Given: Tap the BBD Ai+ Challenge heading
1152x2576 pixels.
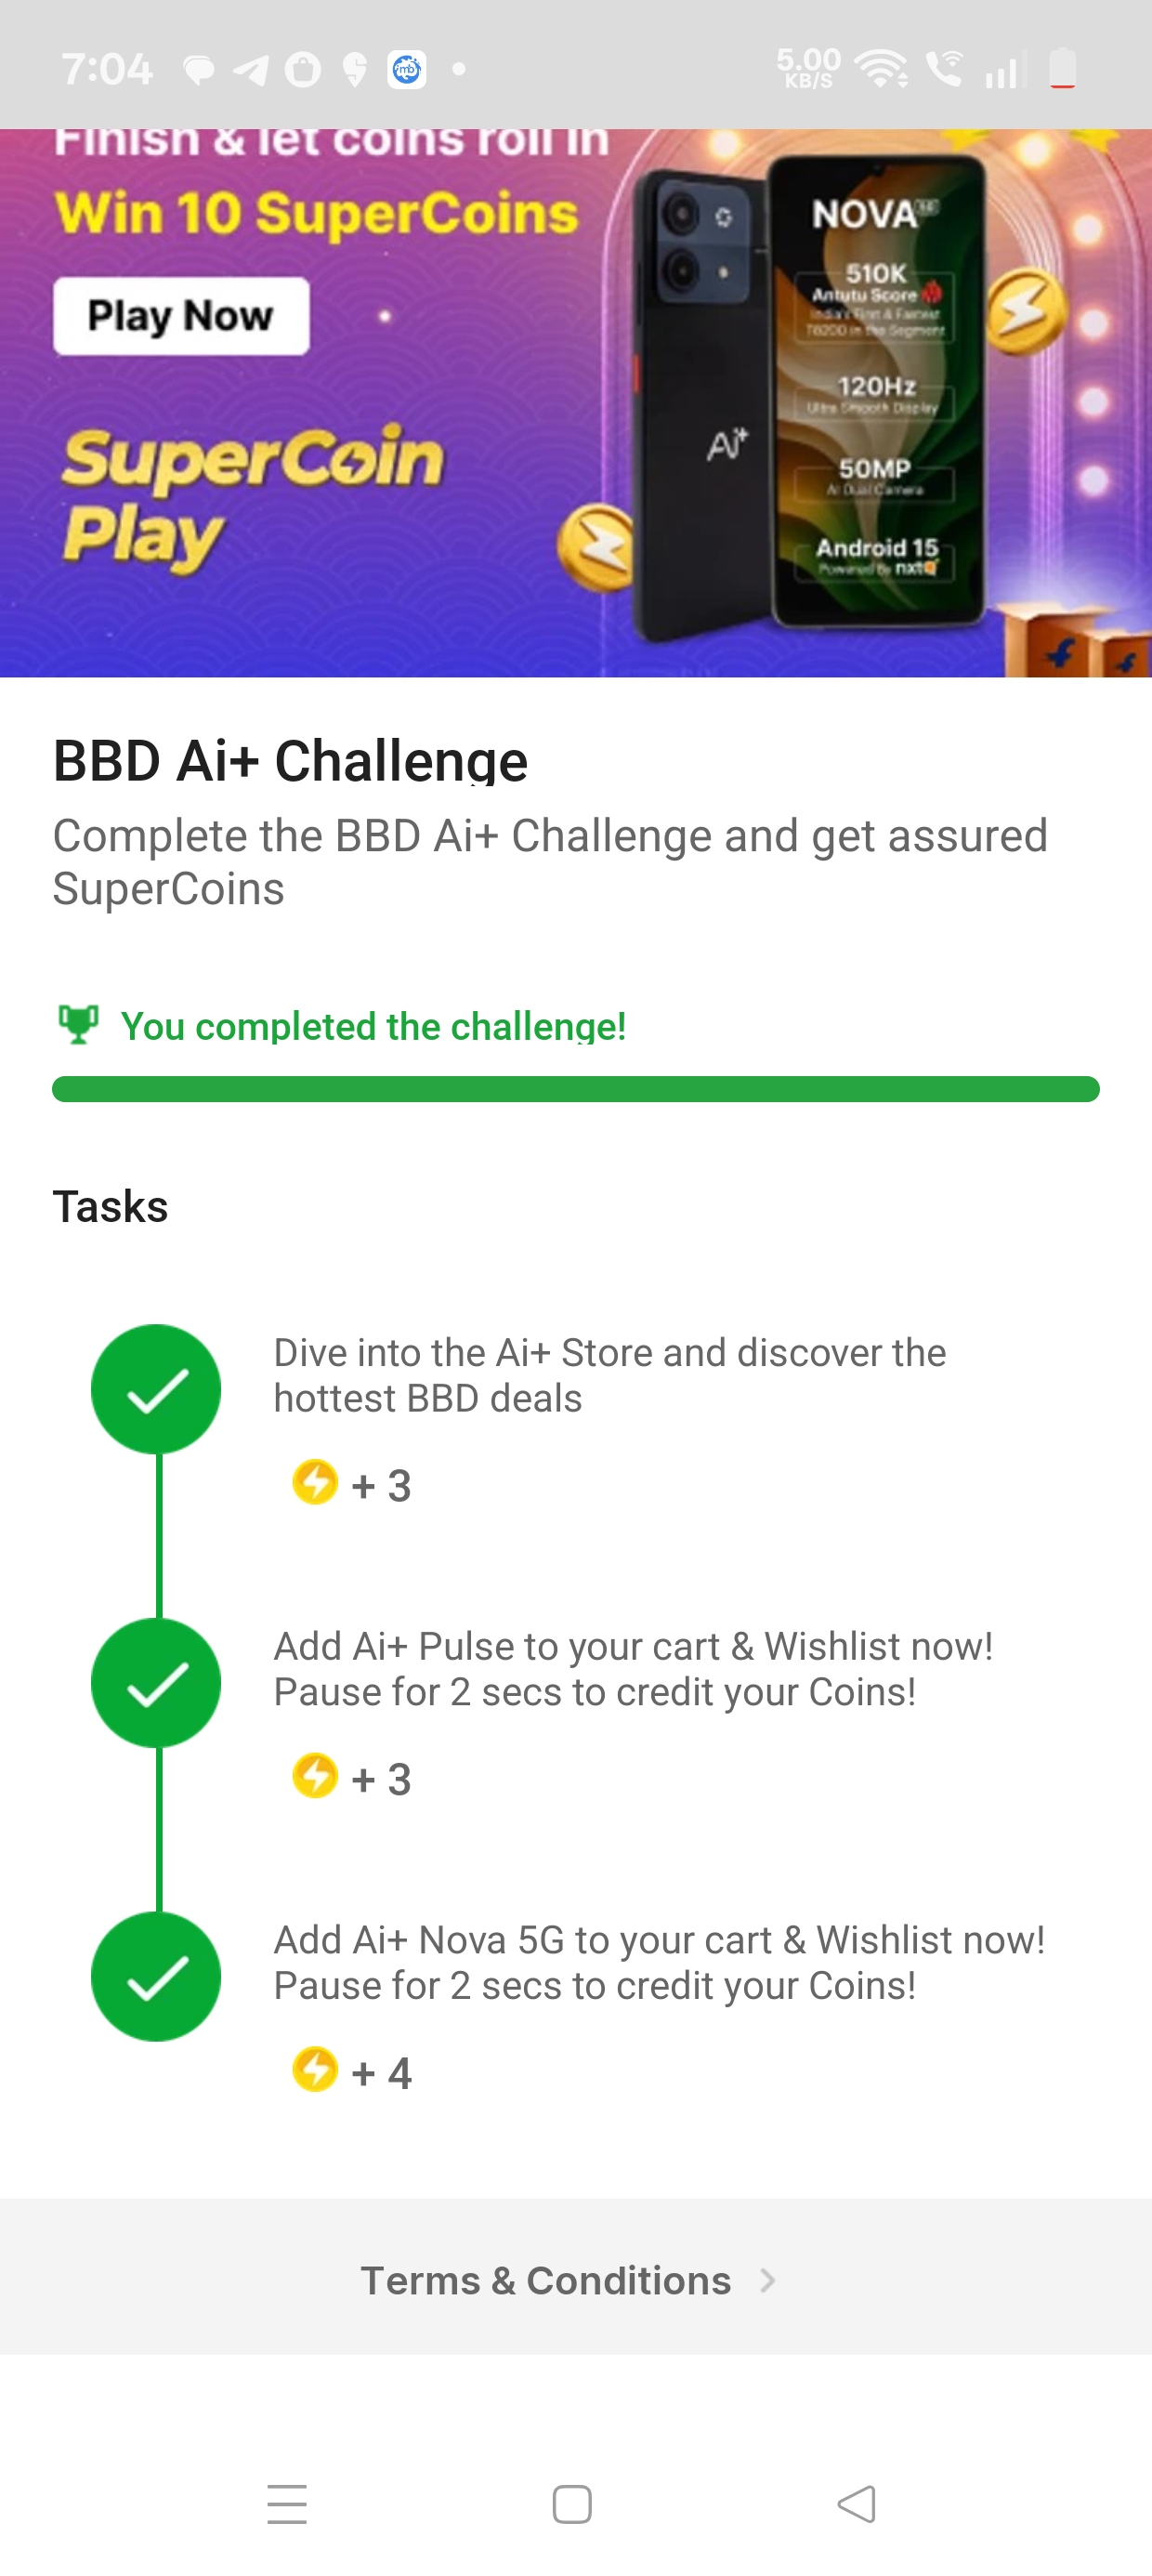Looking at the screenshot, I should point(290,761).
